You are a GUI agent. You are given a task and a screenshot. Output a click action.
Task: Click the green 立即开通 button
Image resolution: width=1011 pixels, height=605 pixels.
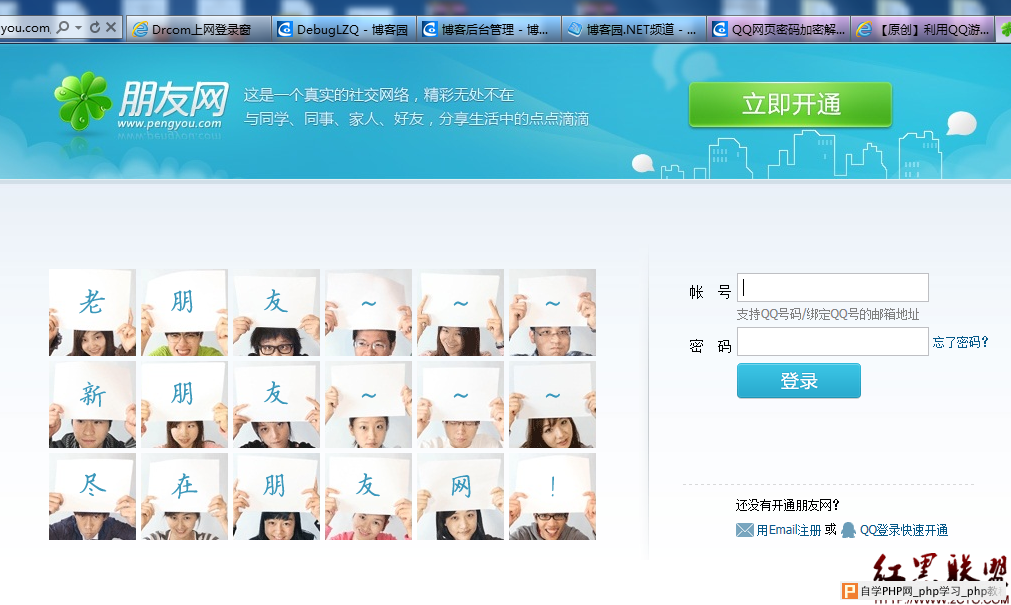[790, 104]
